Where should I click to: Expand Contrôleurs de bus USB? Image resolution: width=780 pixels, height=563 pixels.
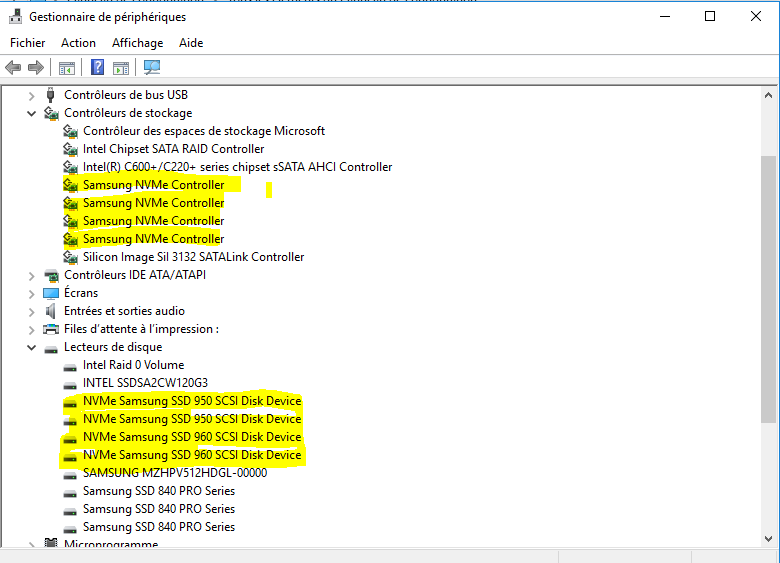[x=31, y=95]
